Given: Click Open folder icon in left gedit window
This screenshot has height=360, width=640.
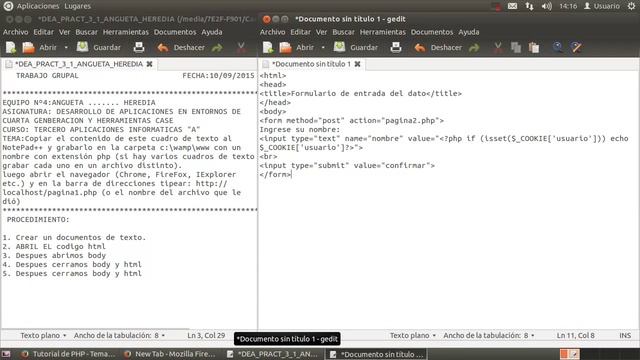Looking at the screenshot, I should pos(29,48).
